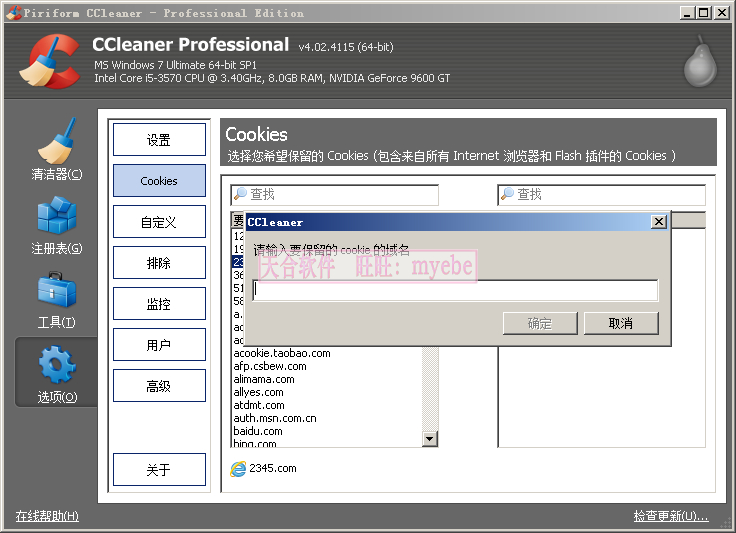Viewport: 736px width, 533px height.
Task: Open the 排除 exclude tab
Action: [x=159, y=263]
